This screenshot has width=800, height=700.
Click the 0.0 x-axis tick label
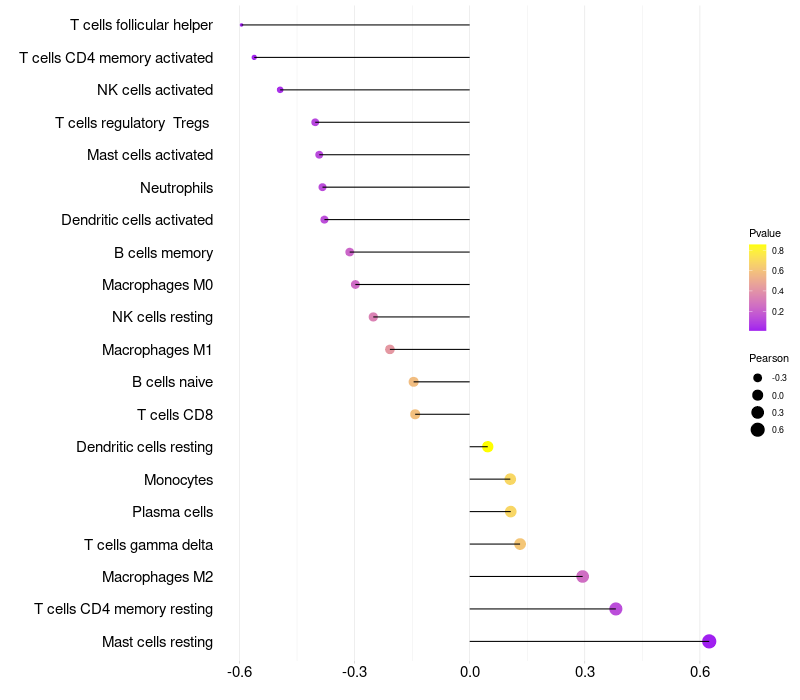(x=469, y=672)
